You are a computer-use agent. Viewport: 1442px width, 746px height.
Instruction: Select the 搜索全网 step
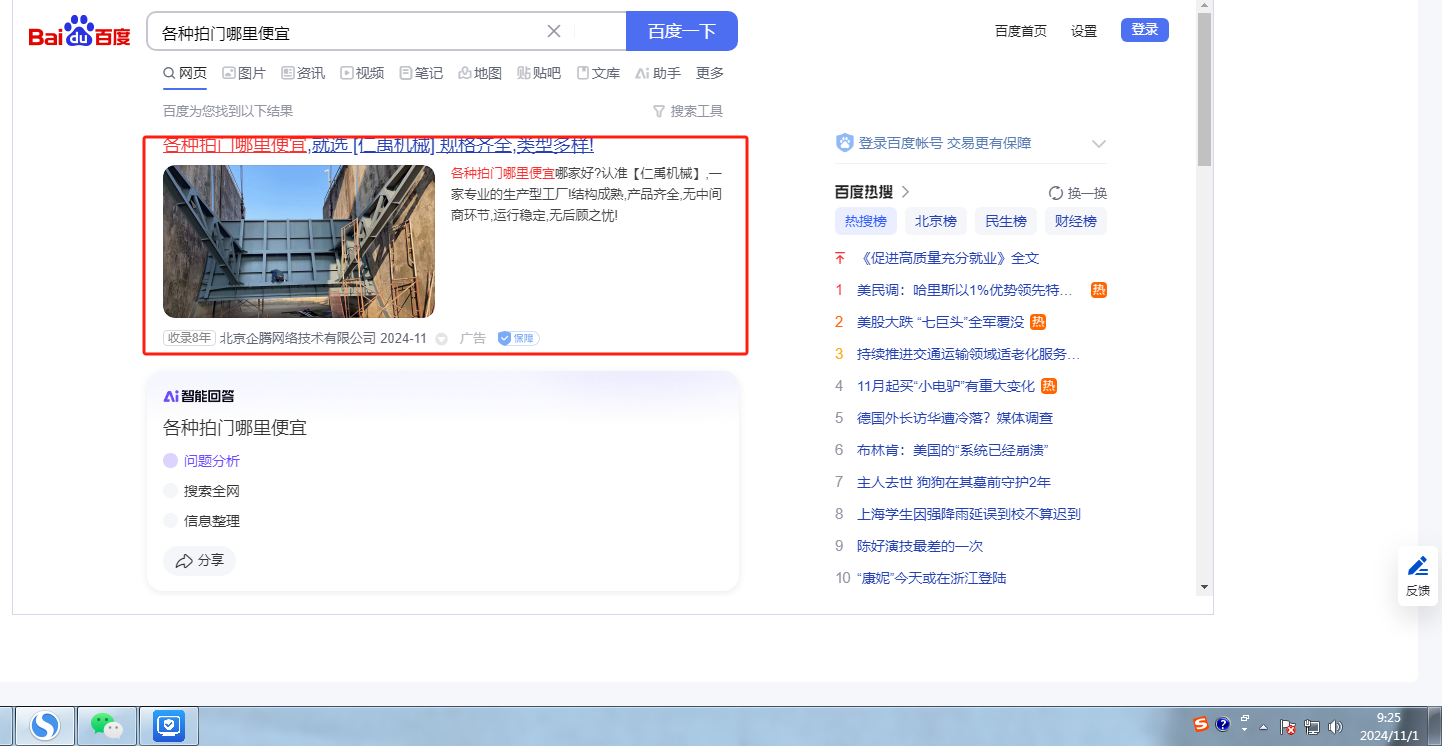[201, 491]
